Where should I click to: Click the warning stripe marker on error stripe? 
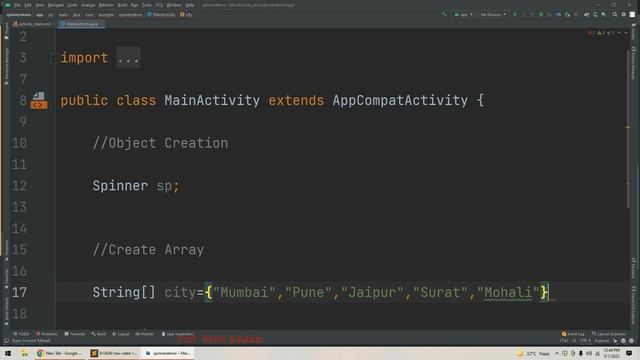tap(628, 127)
